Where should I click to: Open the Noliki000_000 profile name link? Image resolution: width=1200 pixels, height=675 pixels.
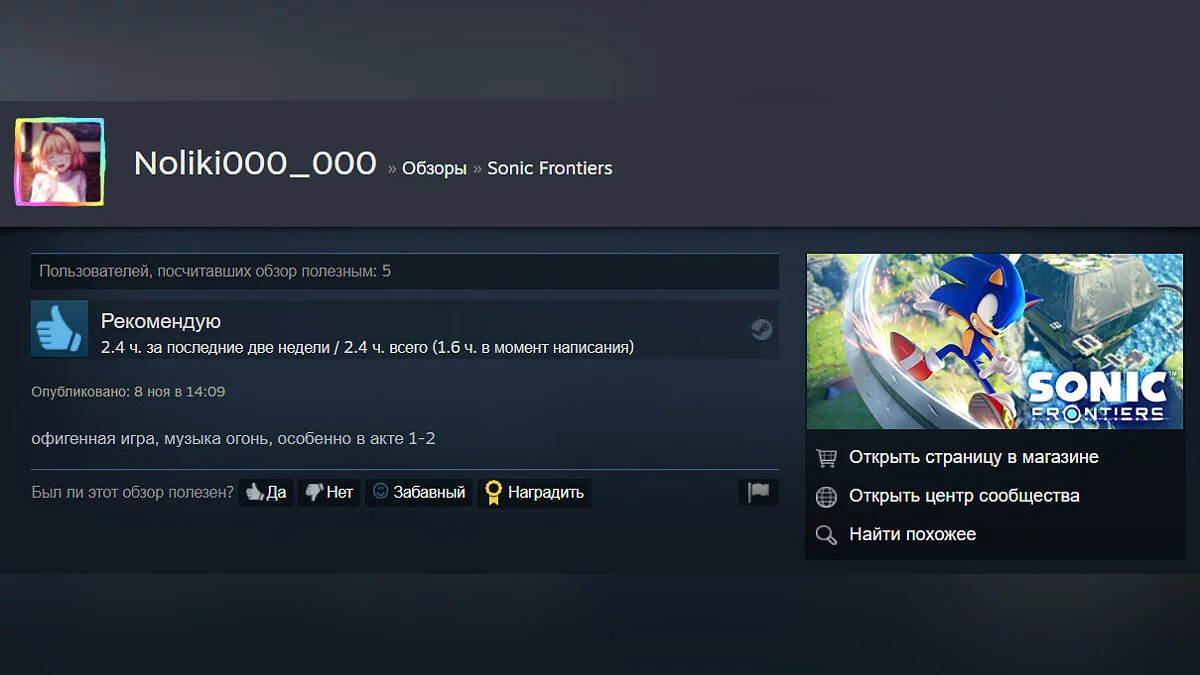point(255,164)
